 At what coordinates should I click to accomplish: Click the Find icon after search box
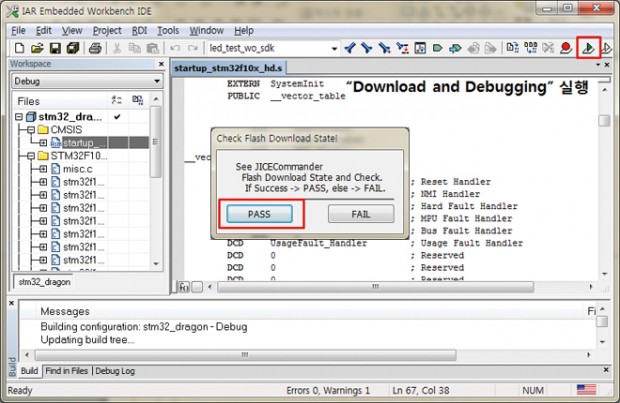coord(350,48)
